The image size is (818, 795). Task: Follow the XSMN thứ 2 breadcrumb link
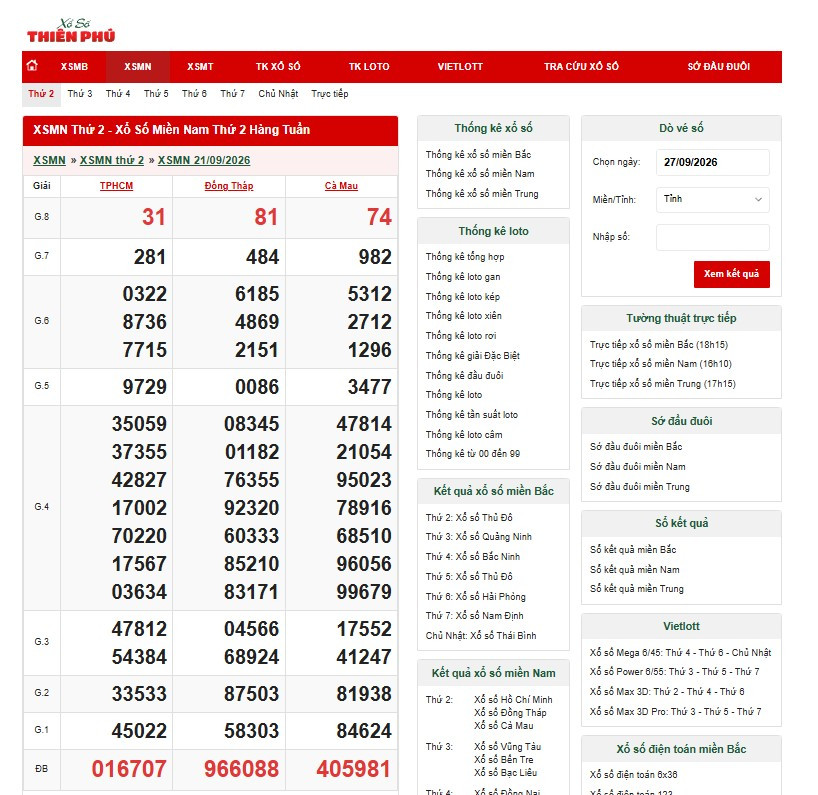pos(112,160)
